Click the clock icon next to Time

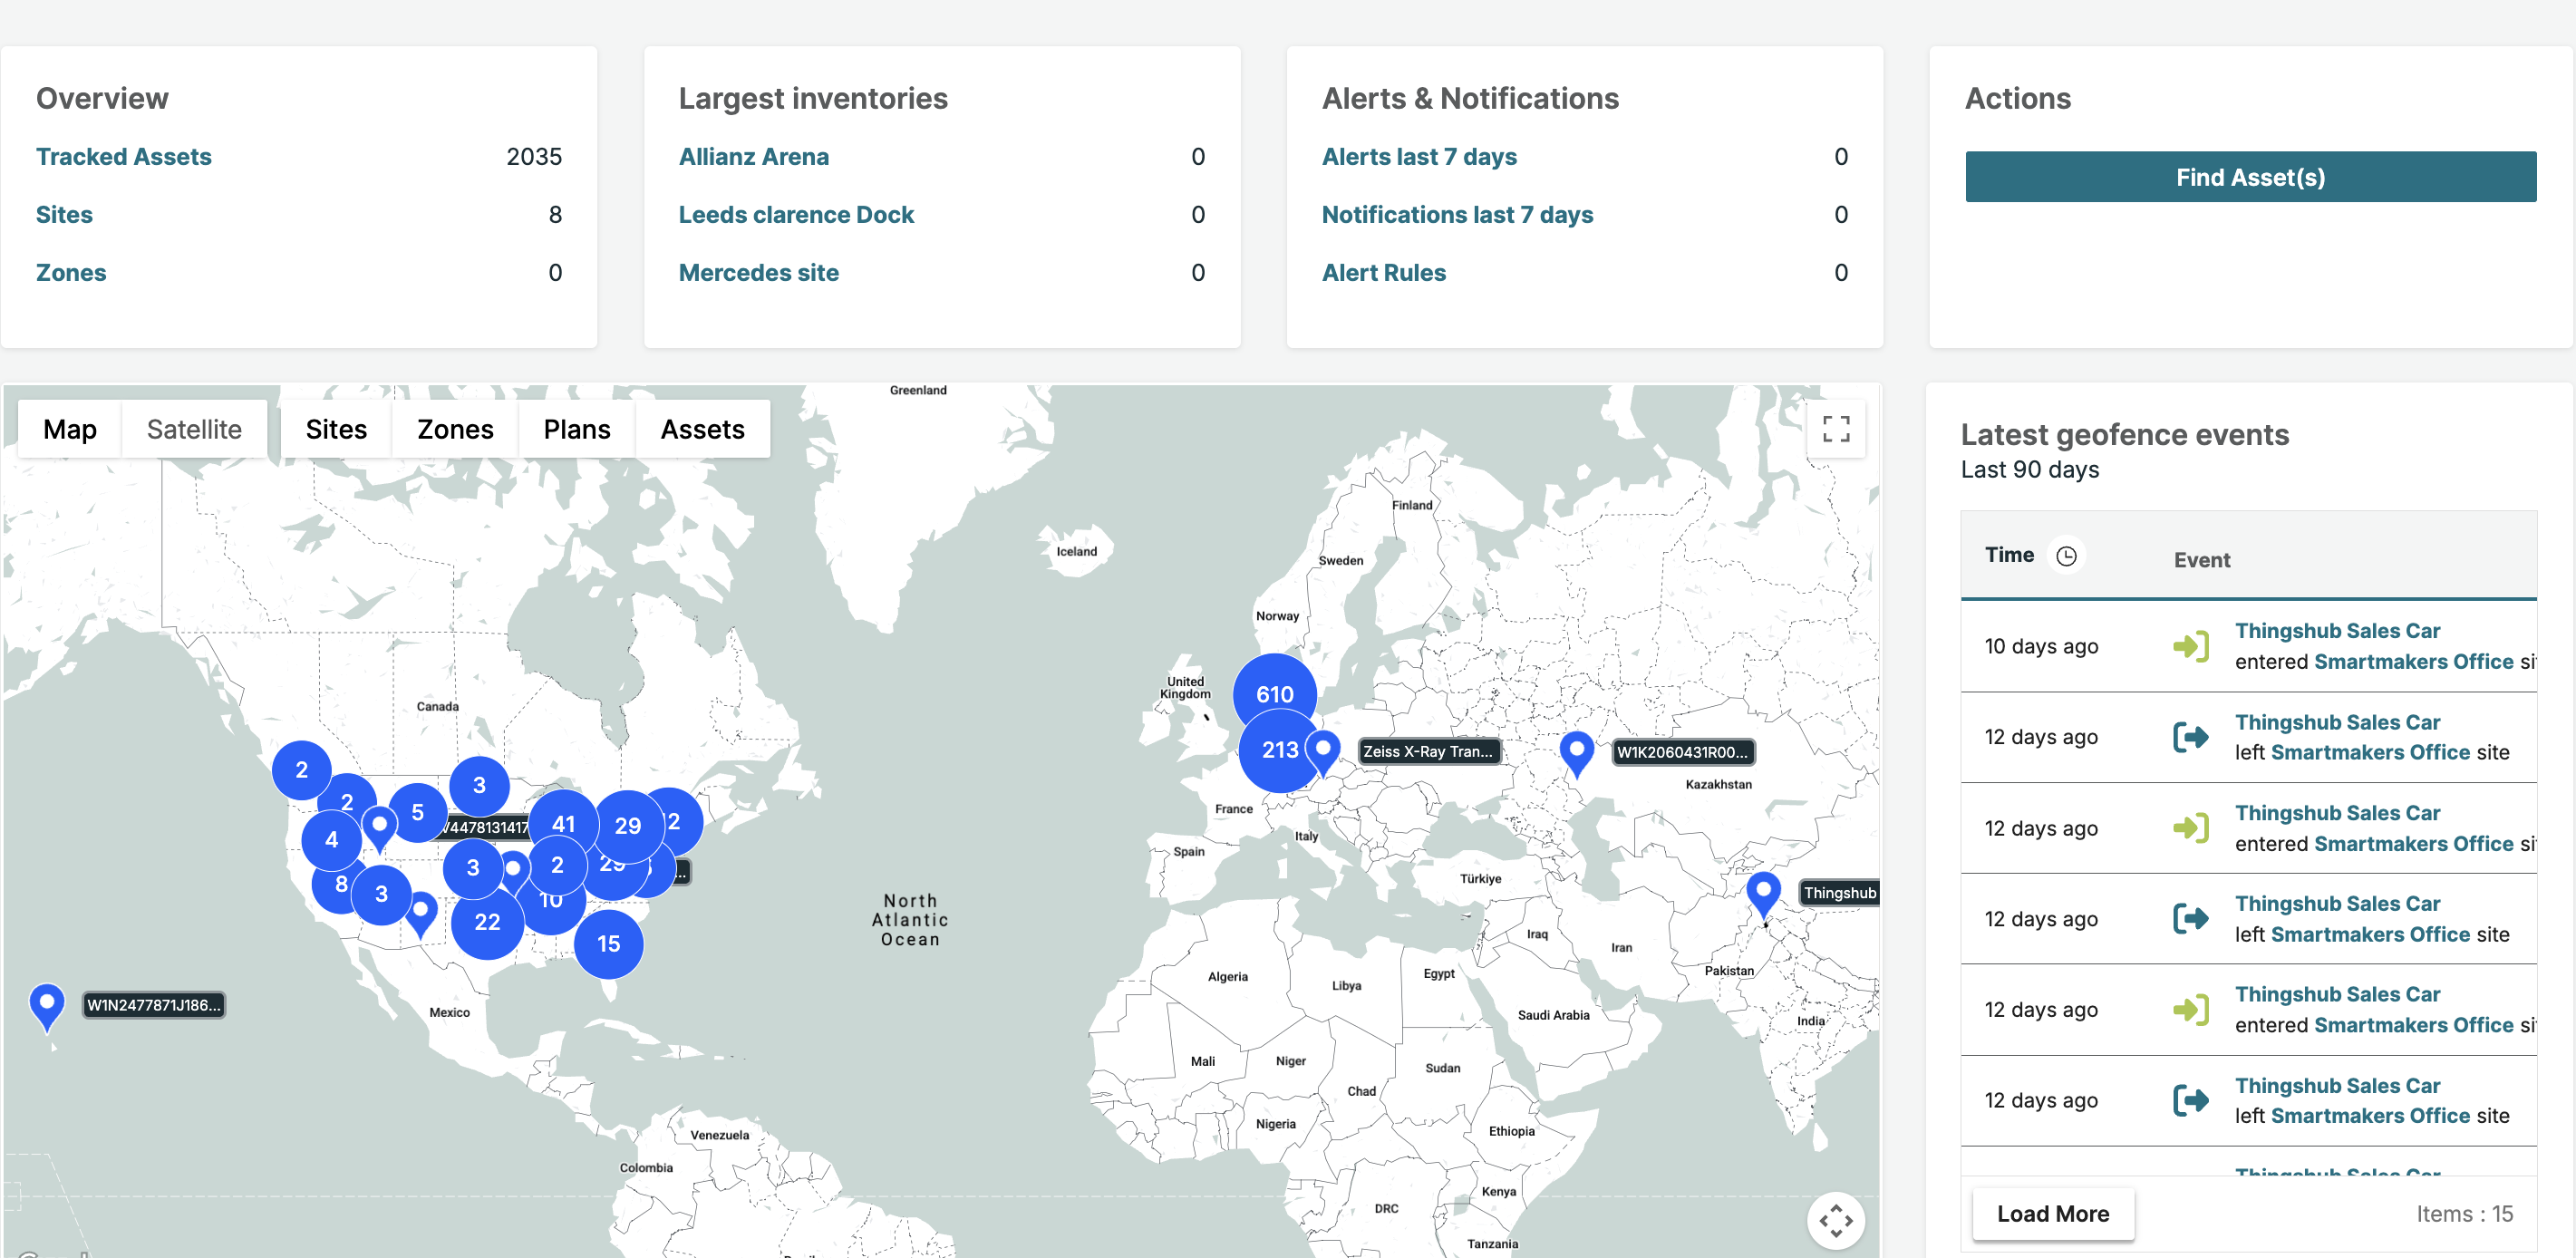(2066, 556)
